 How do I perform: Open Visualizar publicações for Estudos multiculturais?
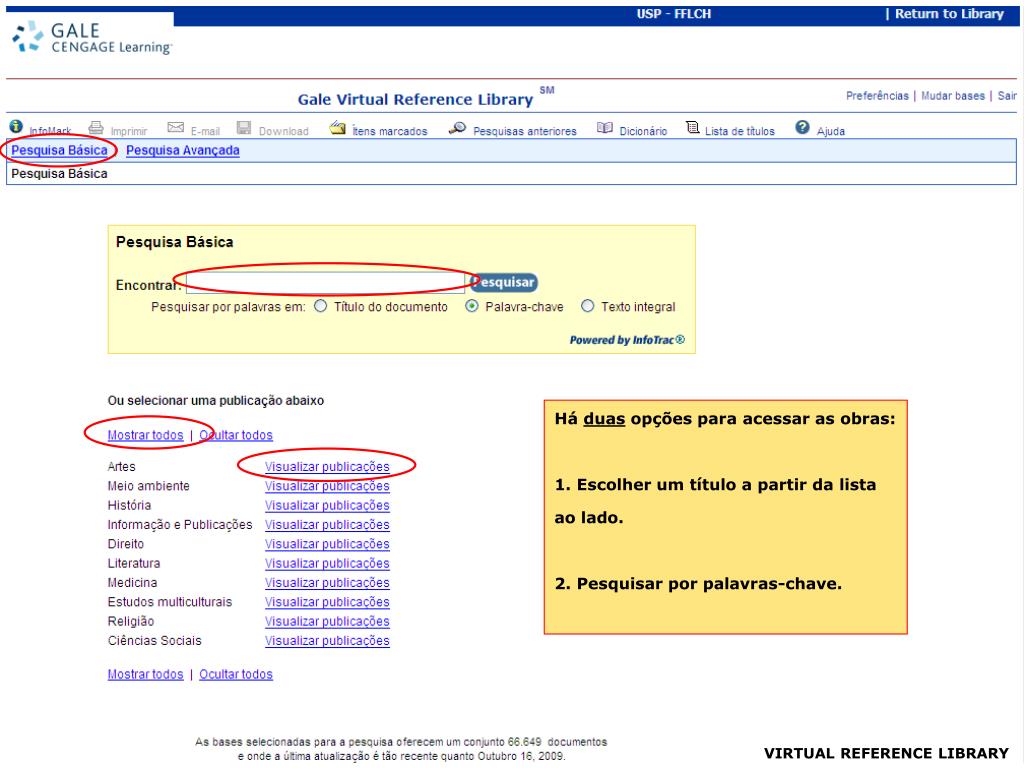point(327,602)
